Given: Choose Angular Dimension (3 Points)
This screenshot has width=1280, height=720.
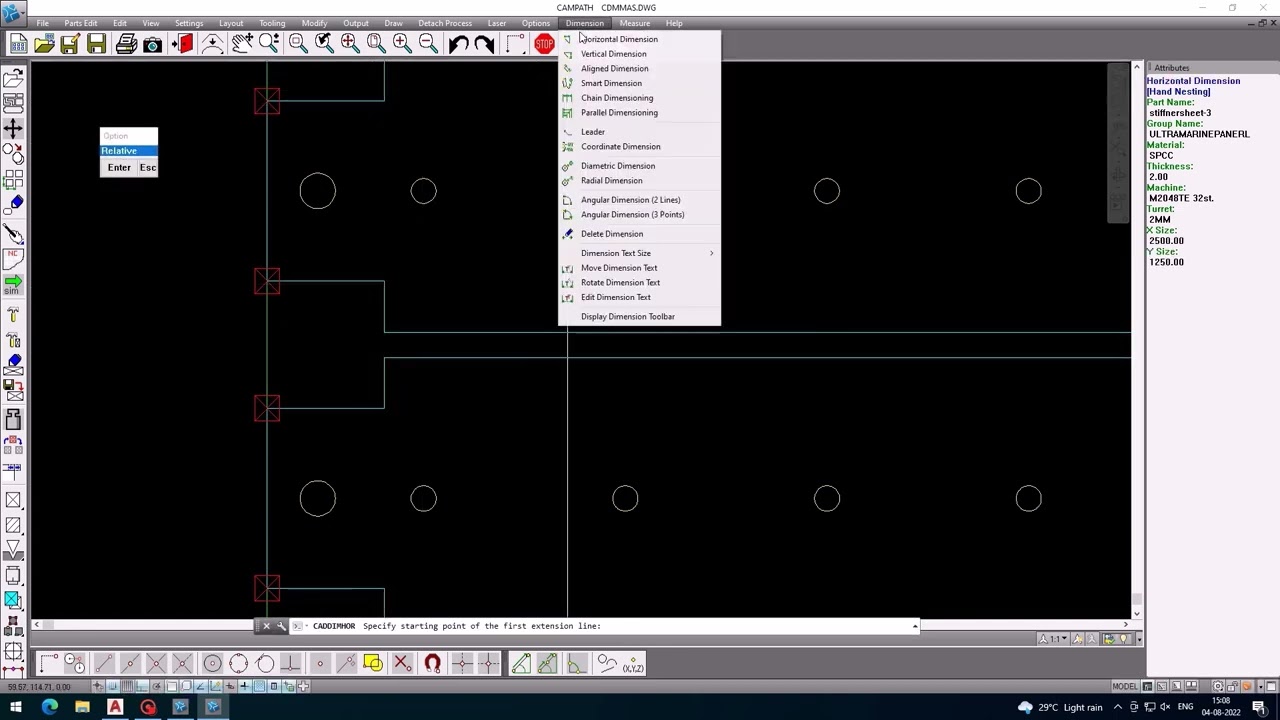Looking at the screenshot, I should [x=639, y=215].
